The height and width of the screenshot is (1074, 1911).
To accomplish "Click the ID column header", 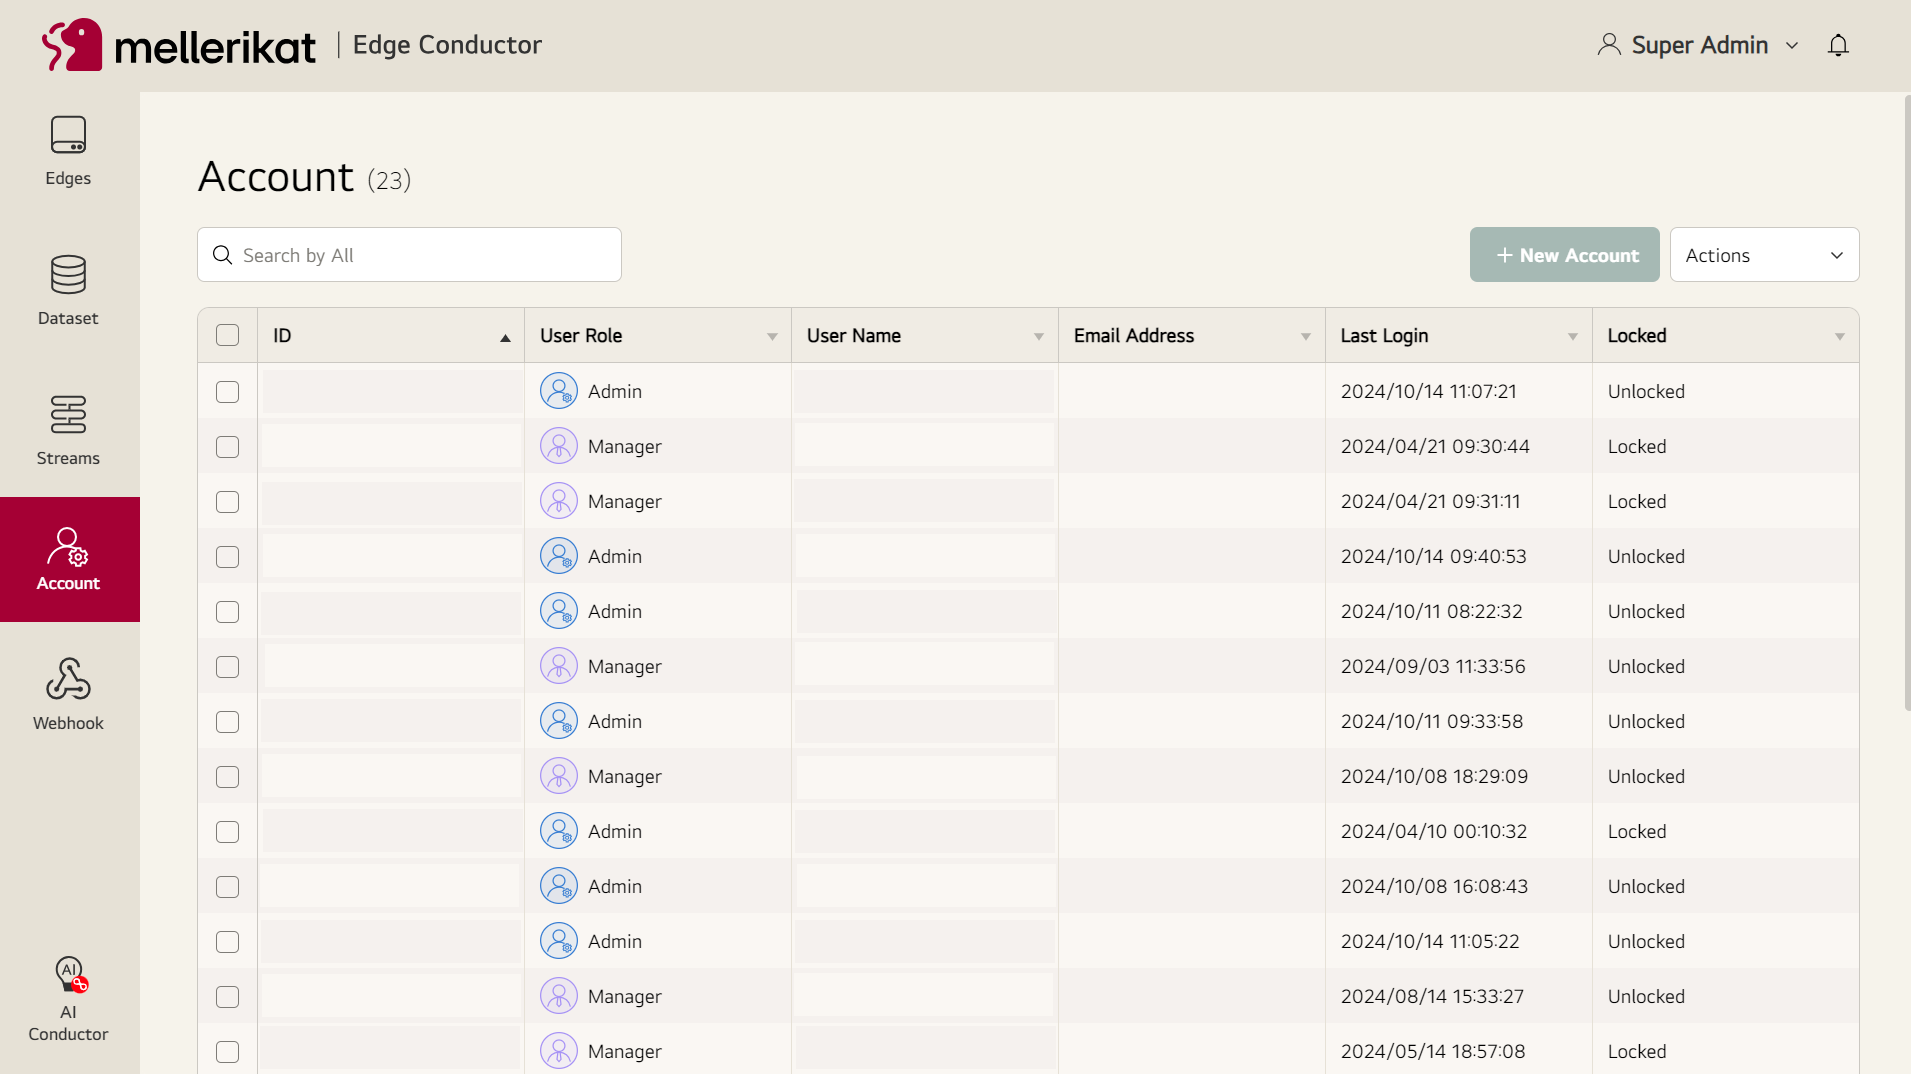I will [x=391, y=336].
